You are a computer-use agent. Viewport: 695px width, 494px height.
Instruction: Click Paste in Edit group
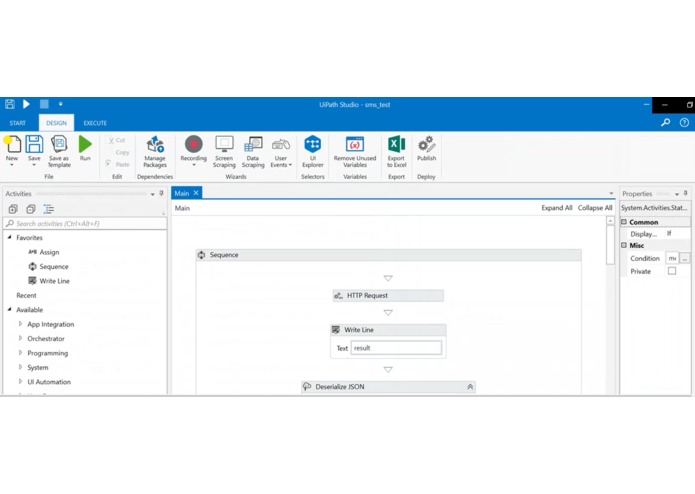[117, 164]
